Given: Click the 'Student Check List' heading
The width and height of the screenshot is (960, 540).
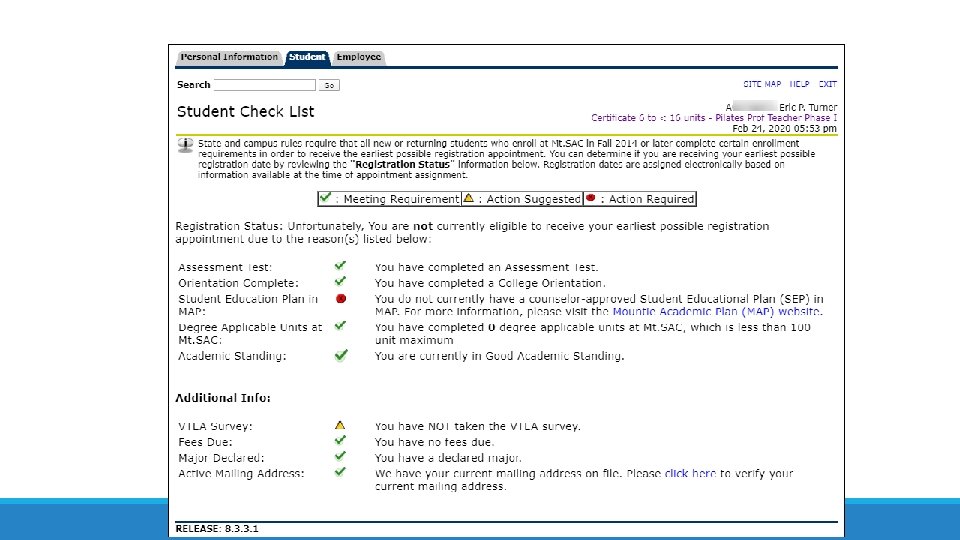Looking at the screenshot, I should [246, 111].
